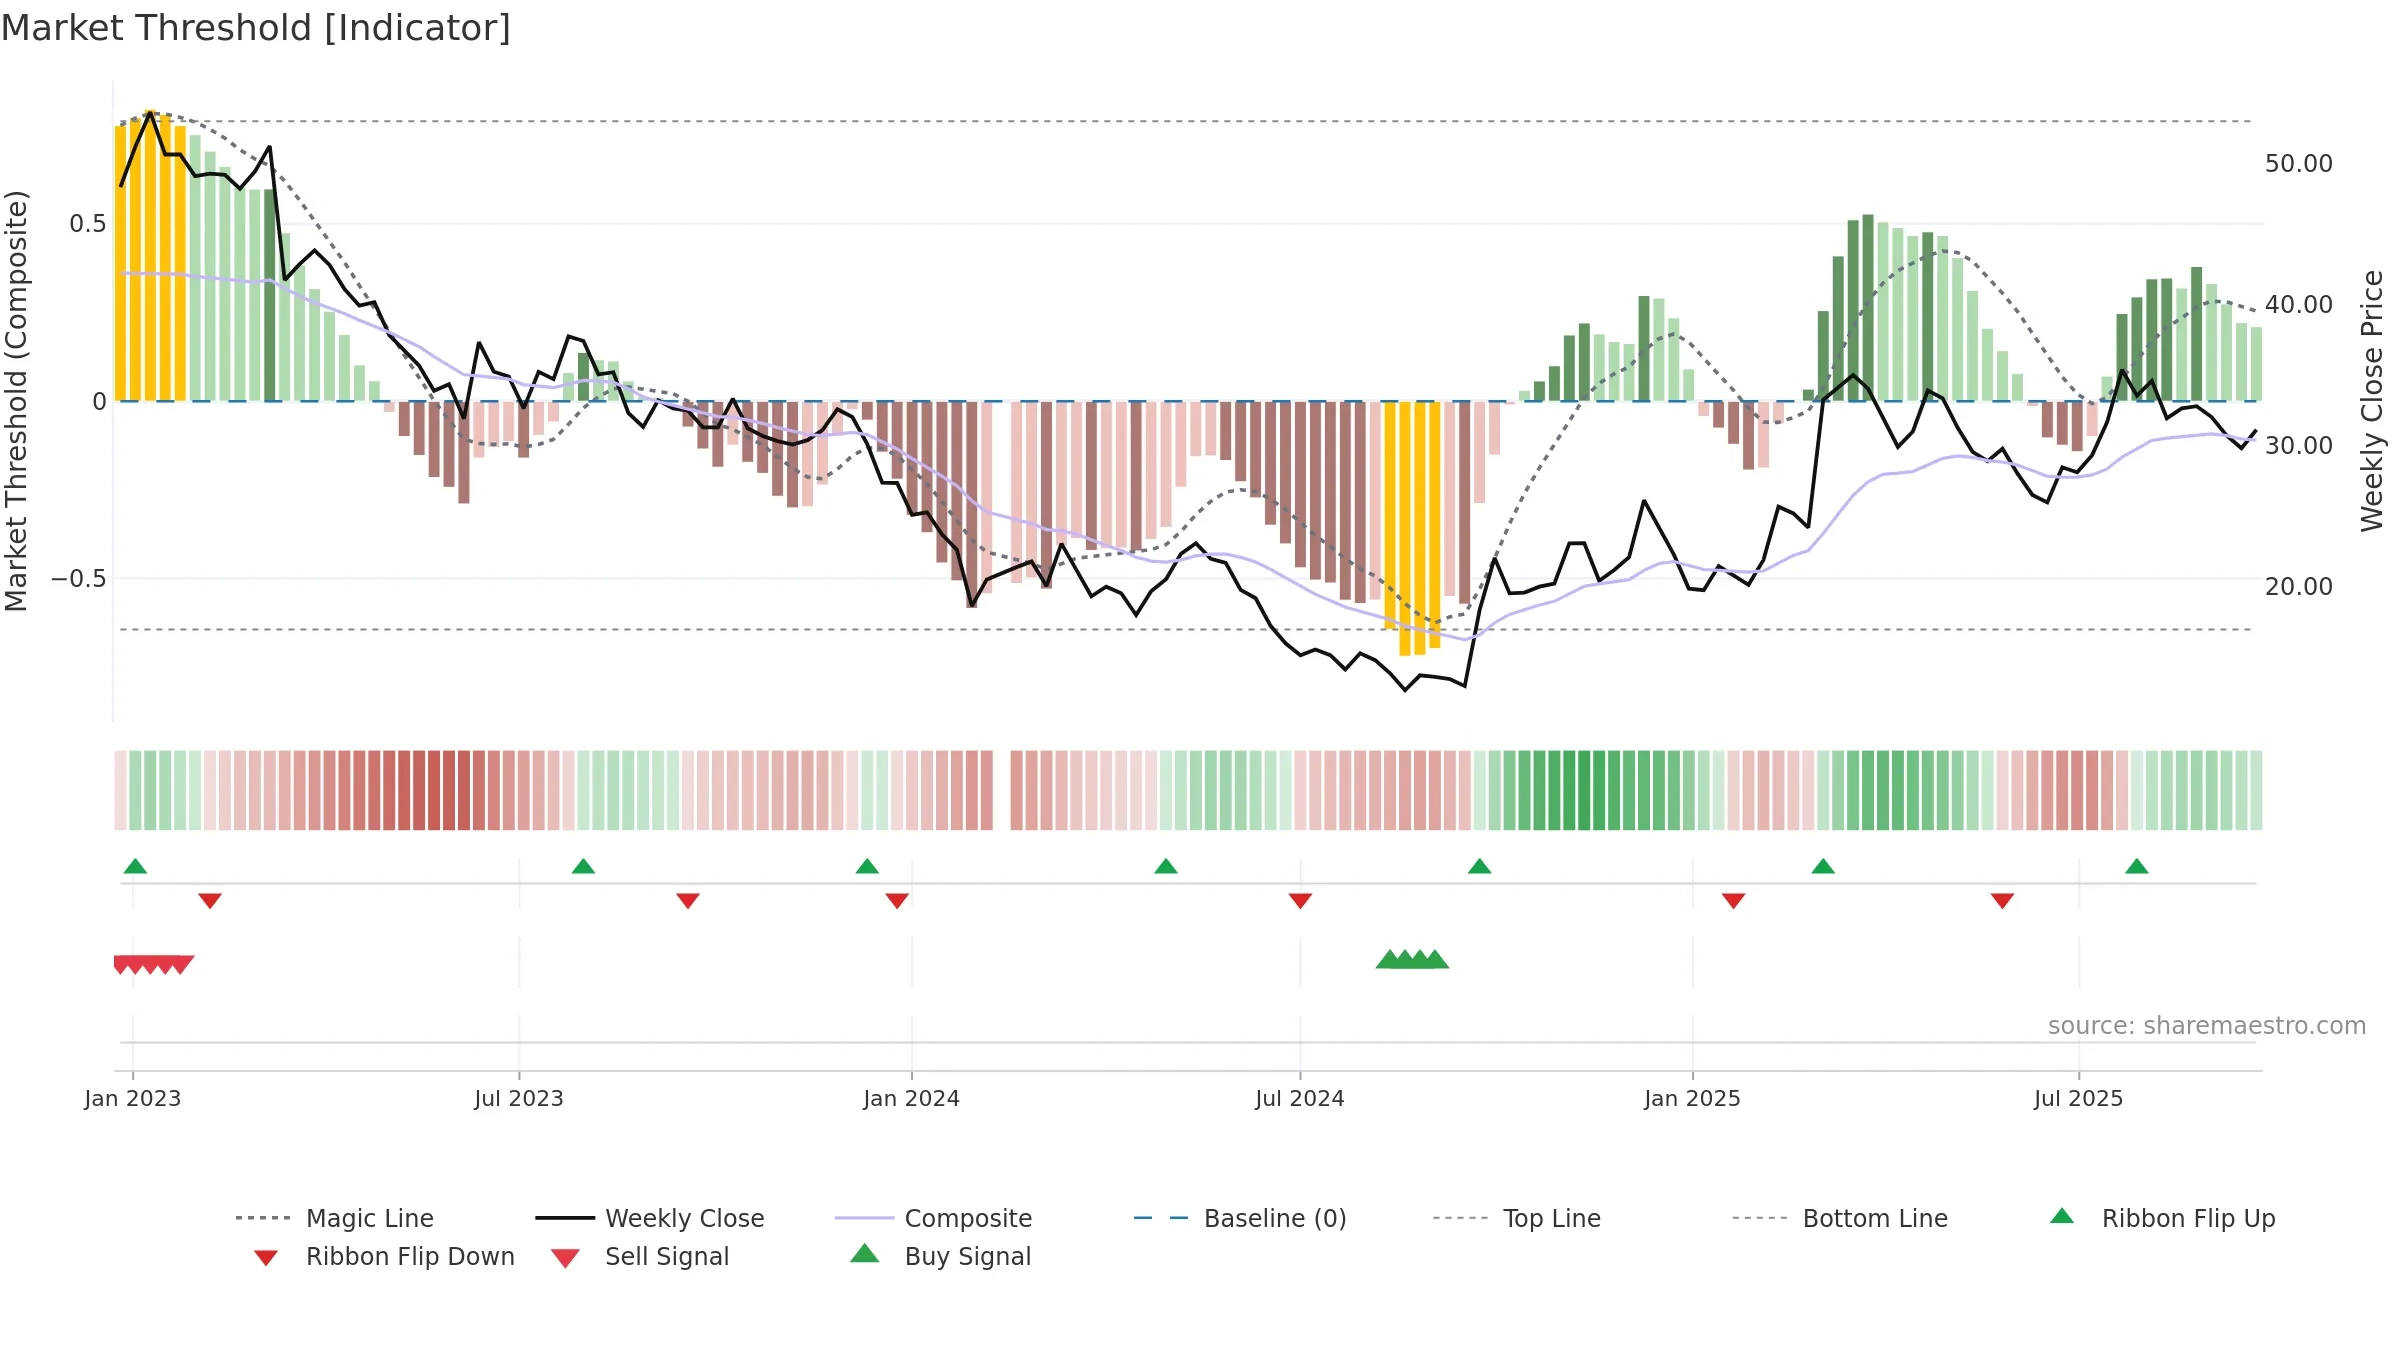Click the 40.00 price axis label

[2299, 305]
